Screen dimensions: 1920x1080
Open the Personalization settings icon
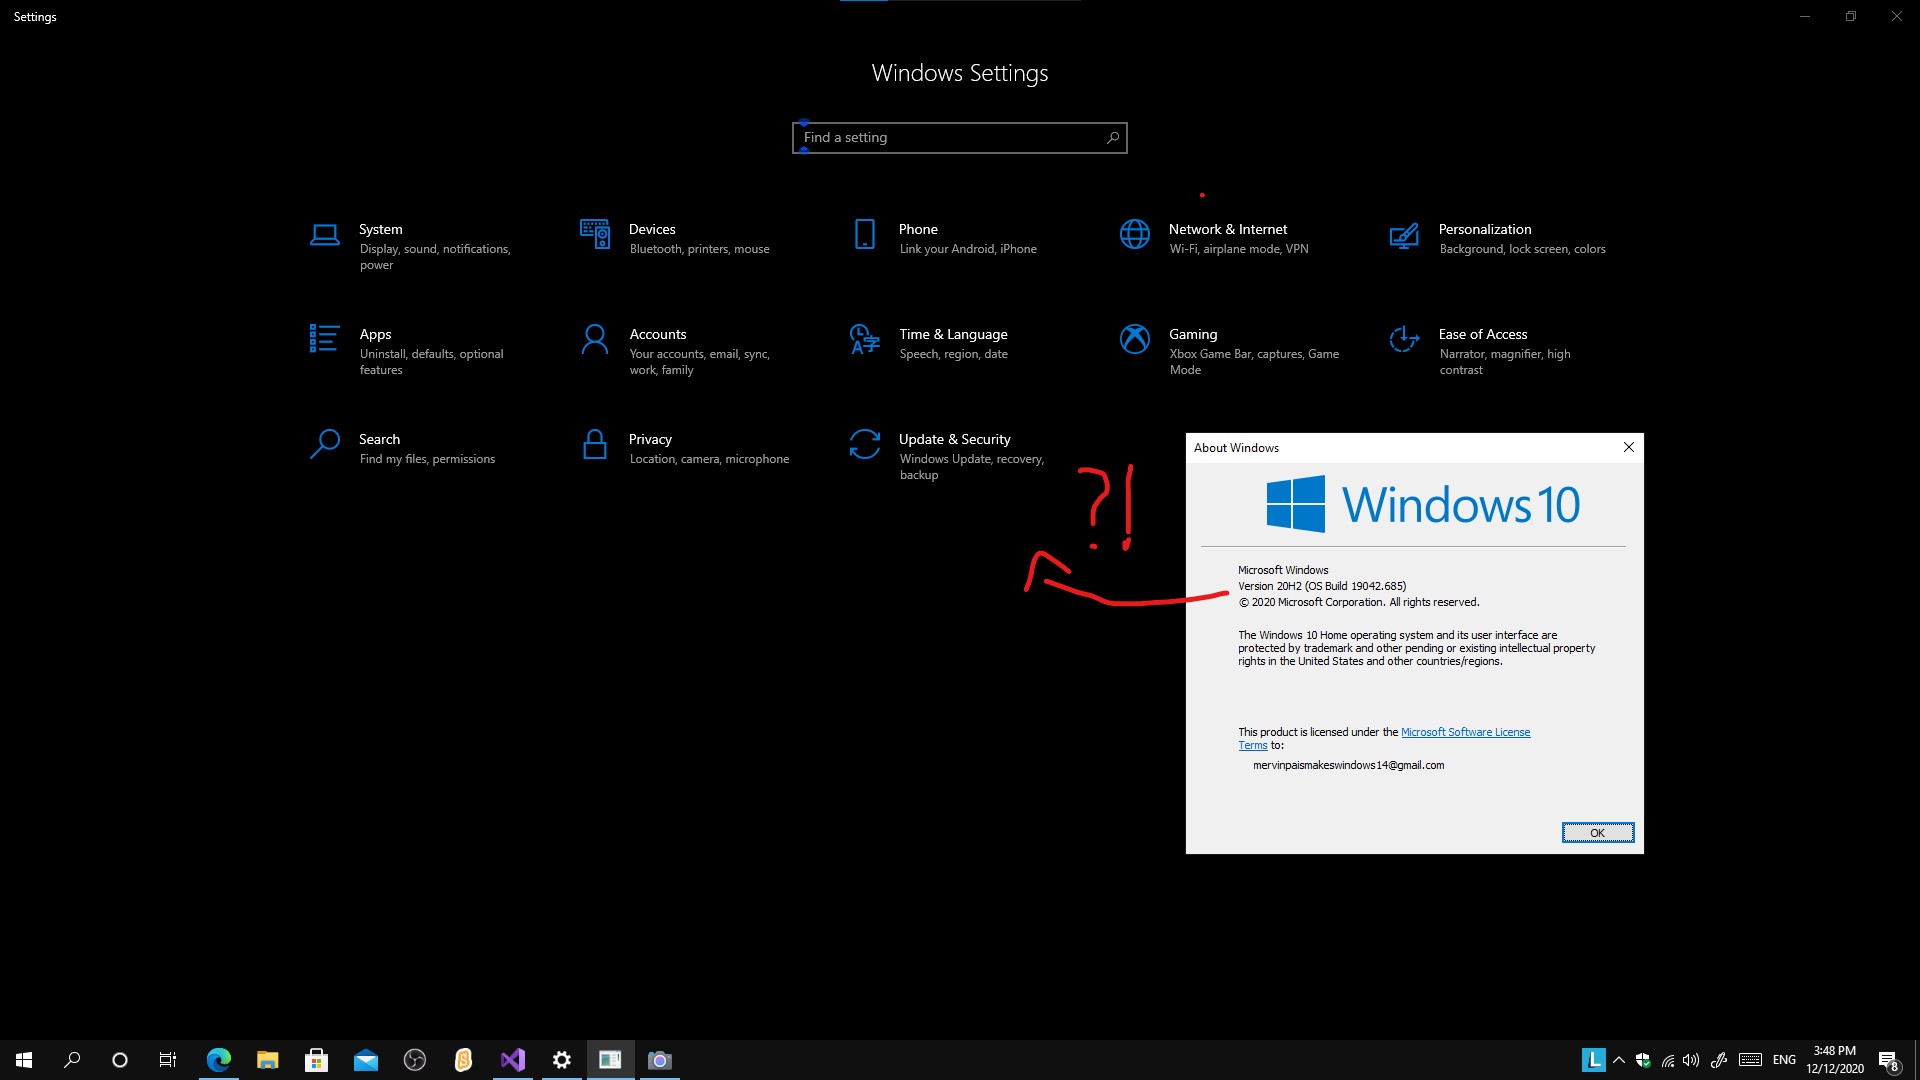coord(1404,235)
